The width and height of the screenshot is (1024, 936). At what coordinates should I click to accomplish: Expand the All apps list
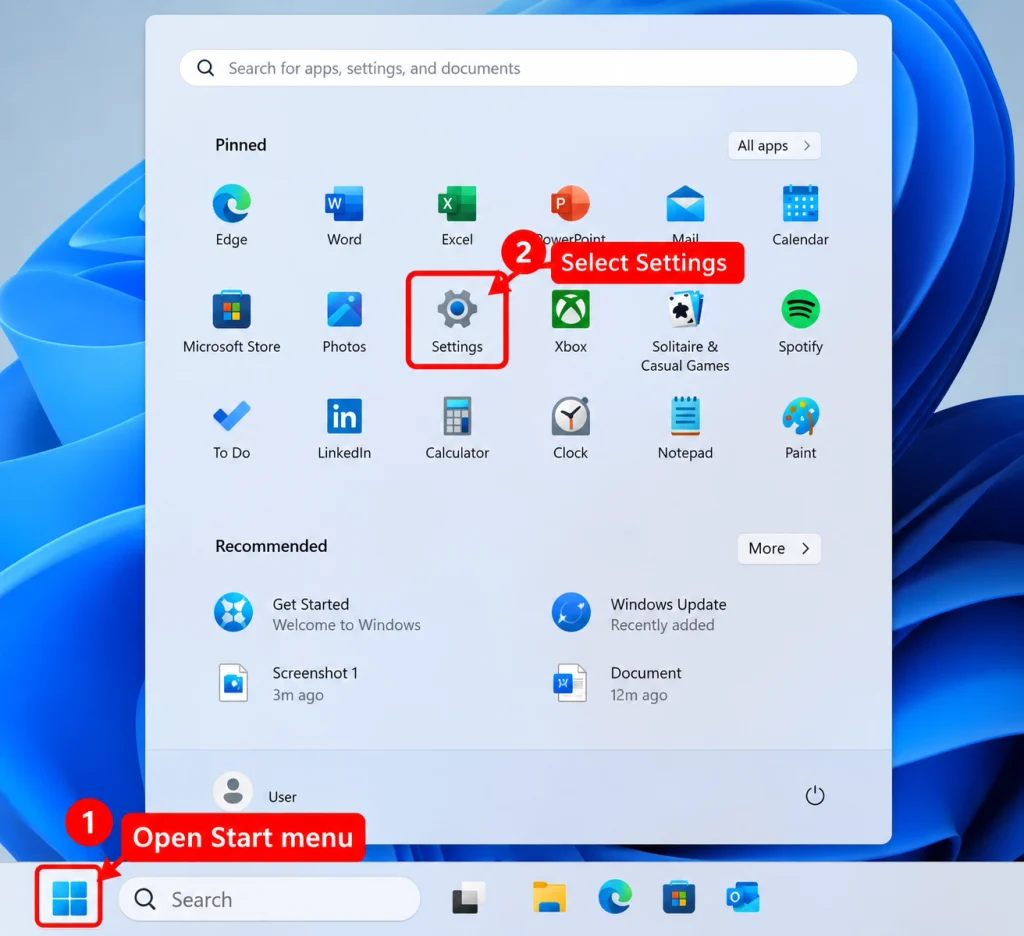[774, 146]
